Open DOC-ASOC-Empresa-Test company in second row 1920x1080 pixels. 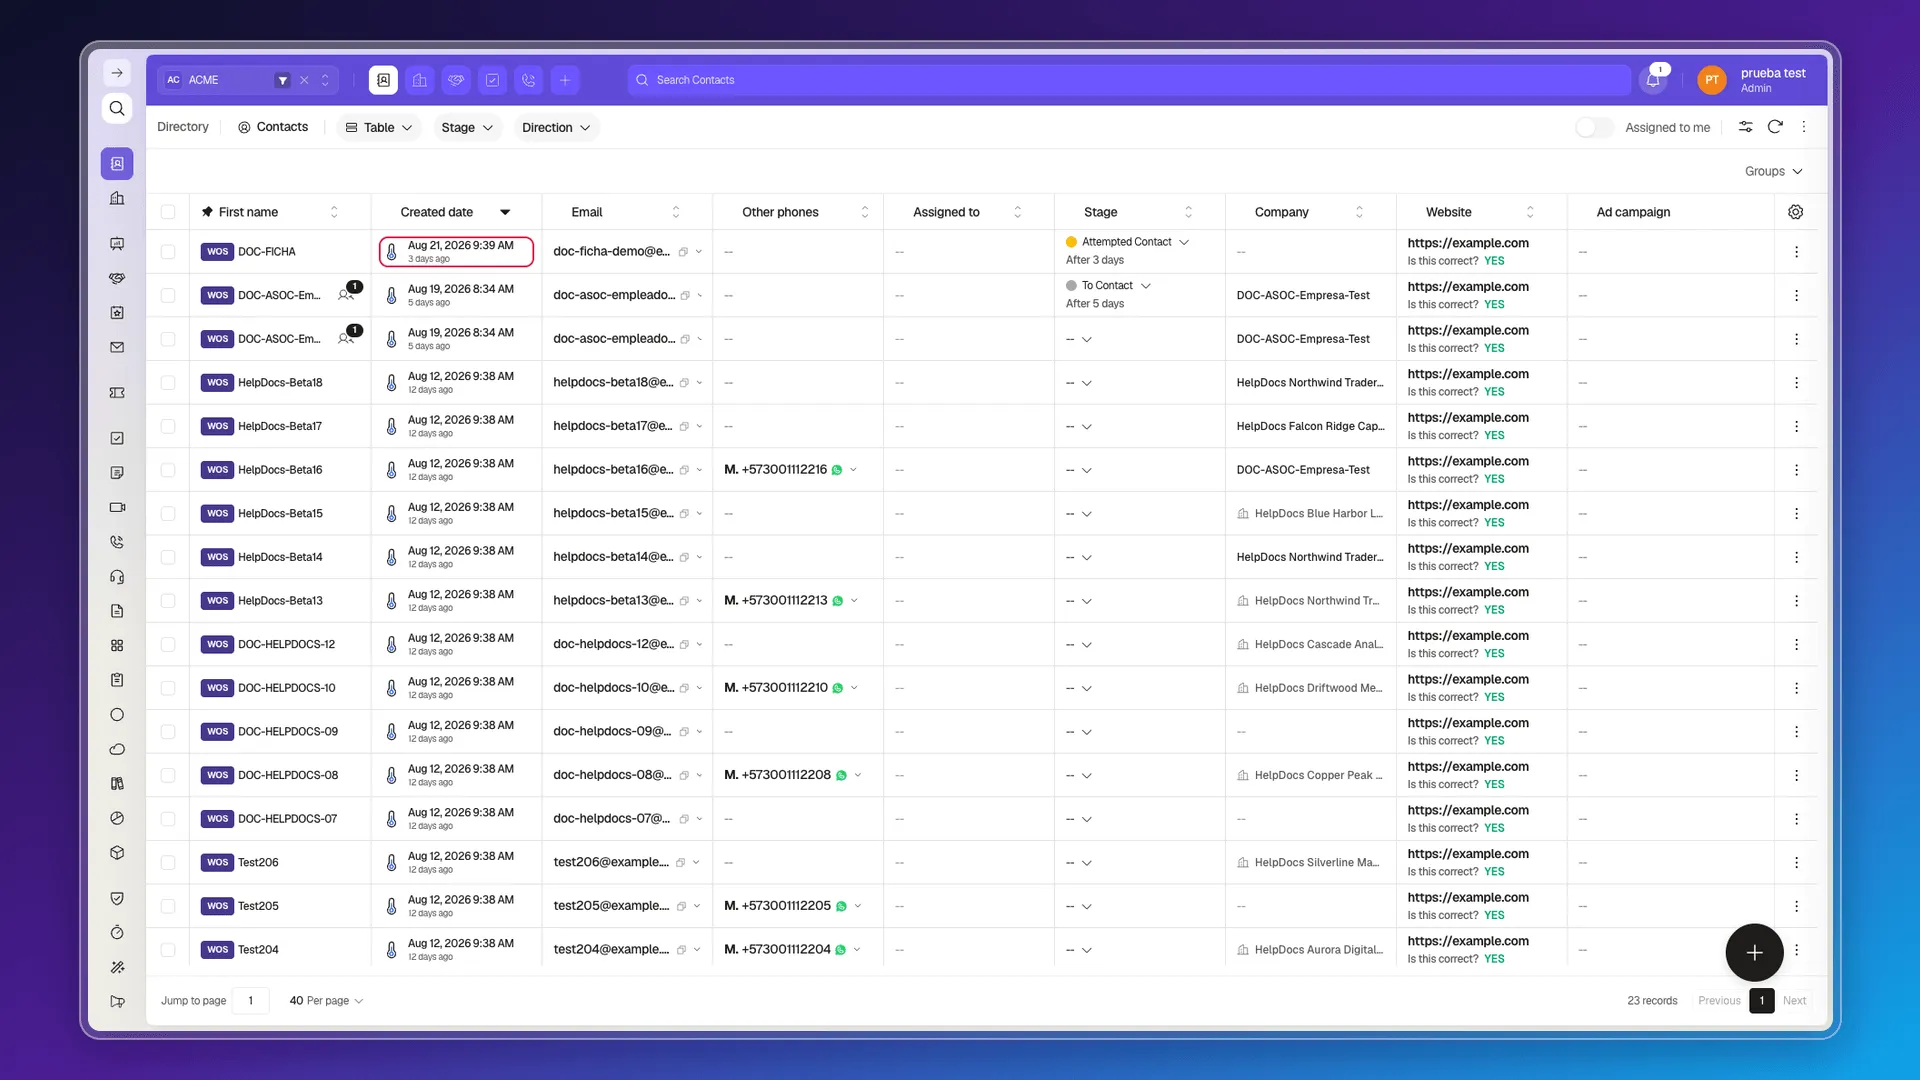pyautogui.click(x=1303, y=295)
